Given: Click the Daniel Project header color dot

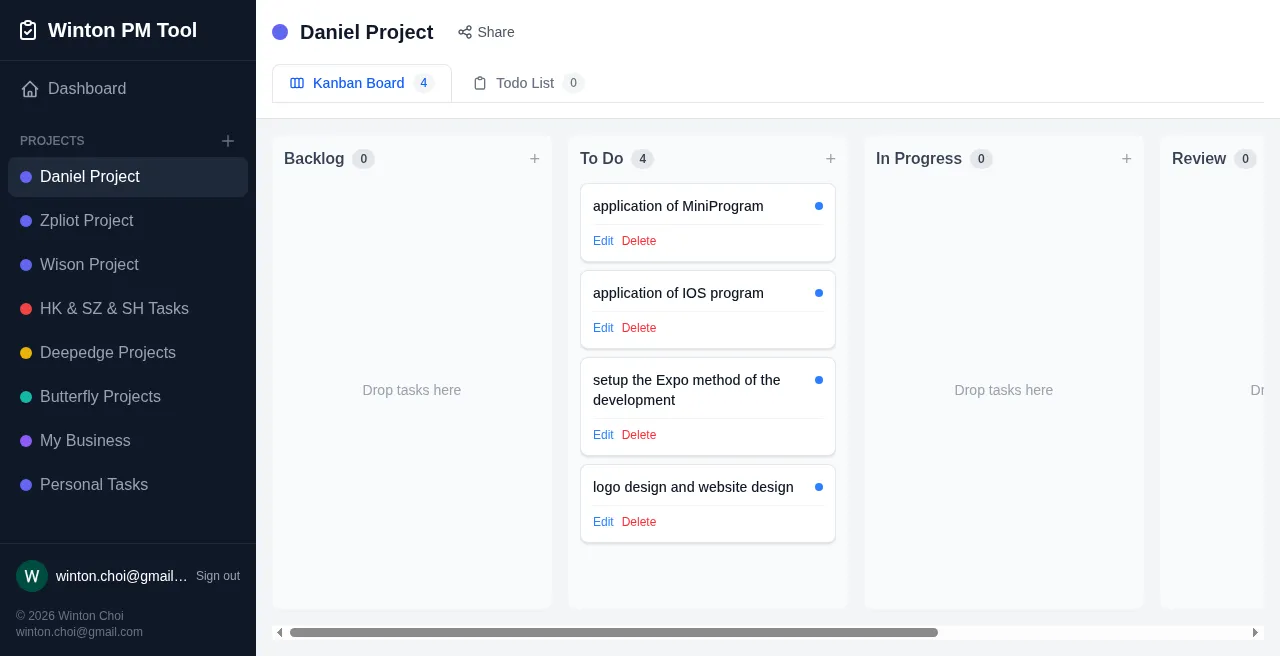Looking at the screenshot, I should pyautogui.click(x=280, y=32).
